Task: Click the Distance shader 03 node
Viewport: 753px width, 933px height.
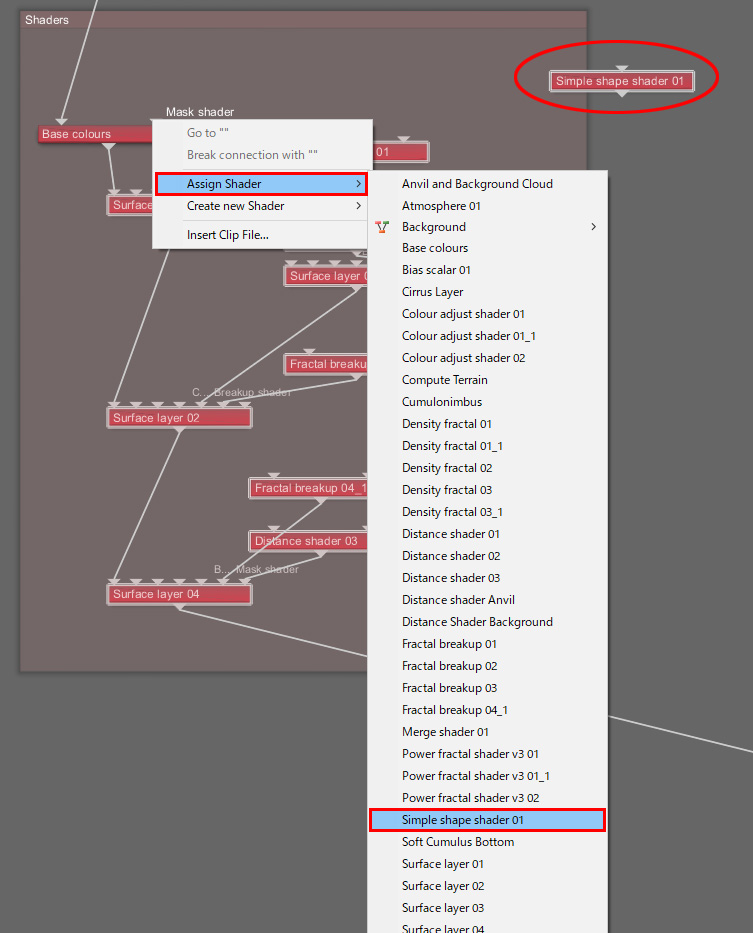Action: [x=305, y=541]
